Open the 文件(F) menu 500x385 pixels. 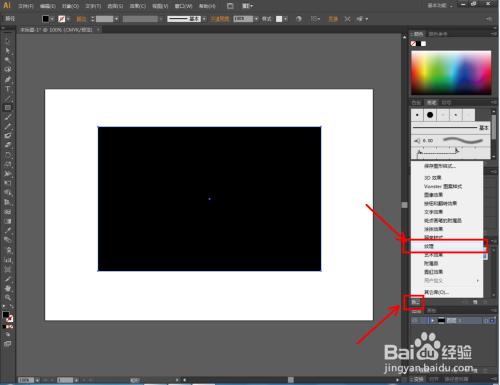(x=26, y=6)
